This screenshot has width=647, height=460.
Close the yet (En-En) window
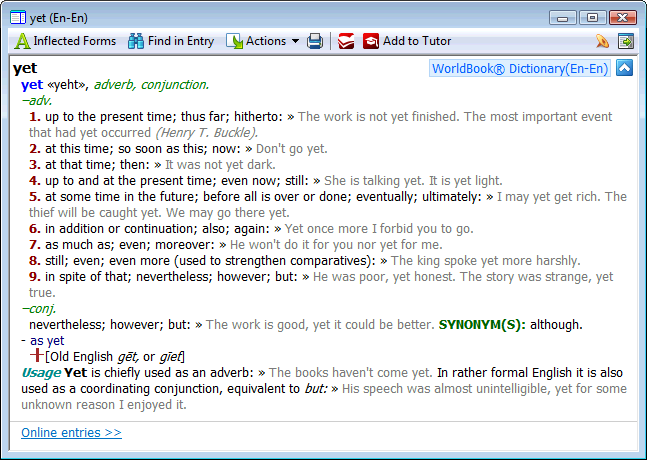(623, 18)
